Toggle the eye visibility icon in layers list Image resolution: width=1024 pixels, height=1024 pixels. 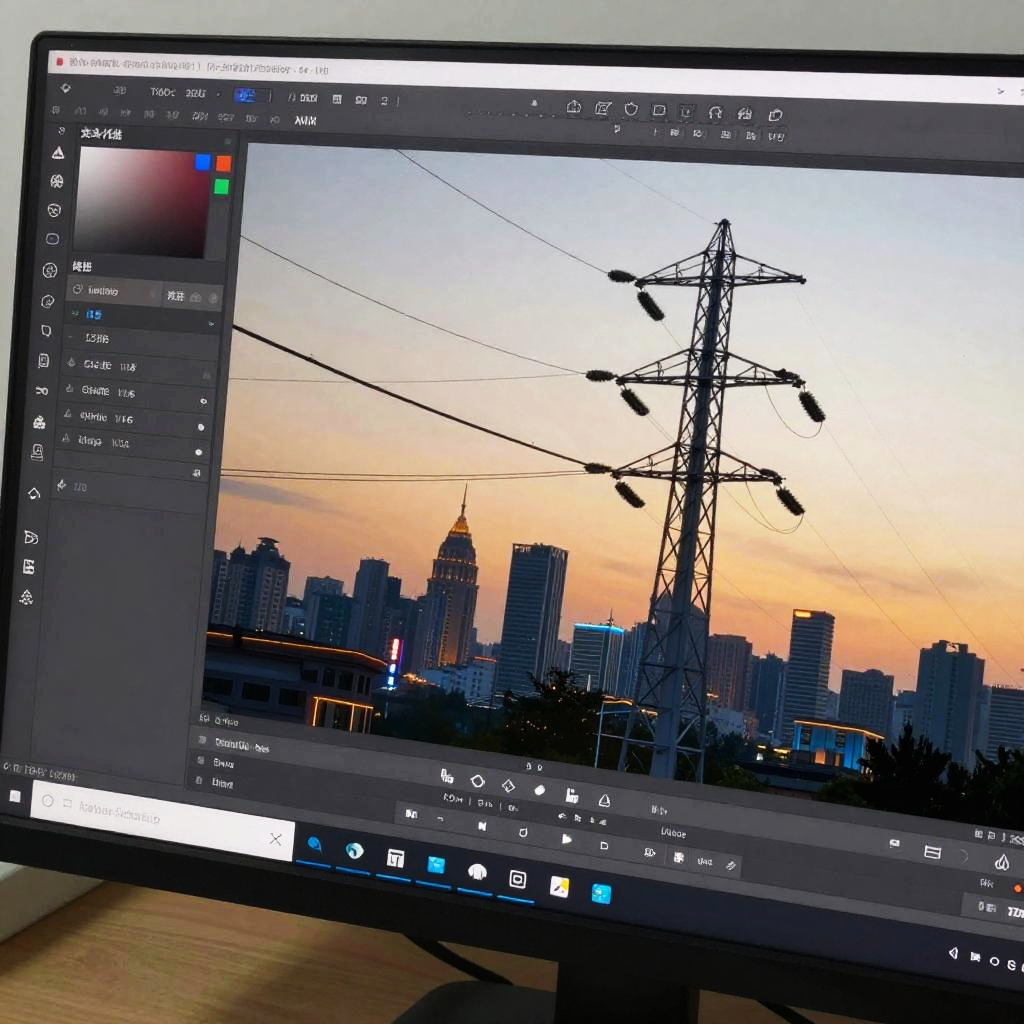[x=203, y=401]
